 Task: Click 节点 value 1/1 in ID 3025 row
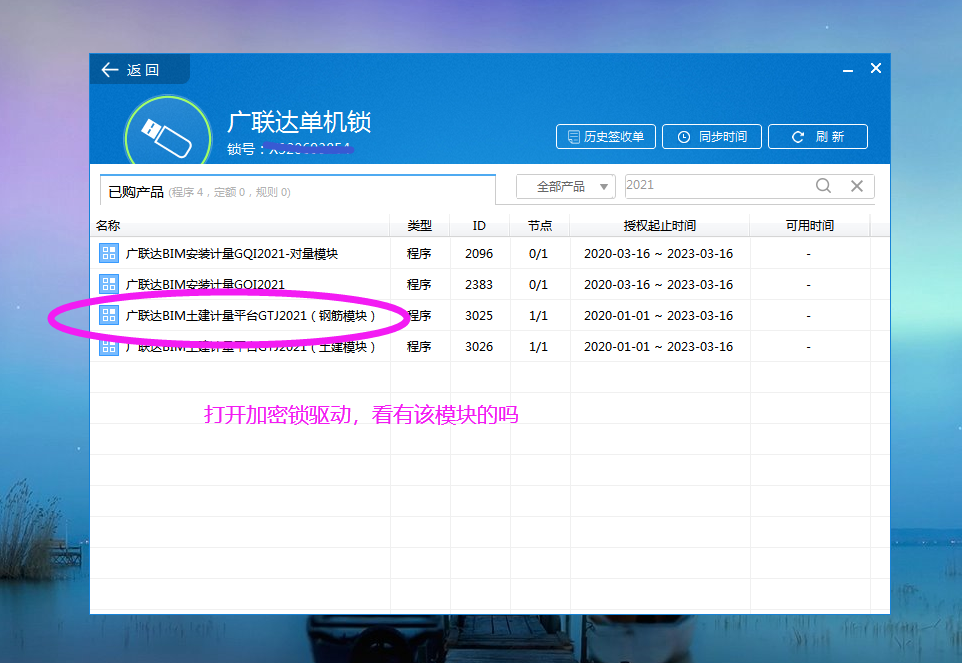click(538, 316)
